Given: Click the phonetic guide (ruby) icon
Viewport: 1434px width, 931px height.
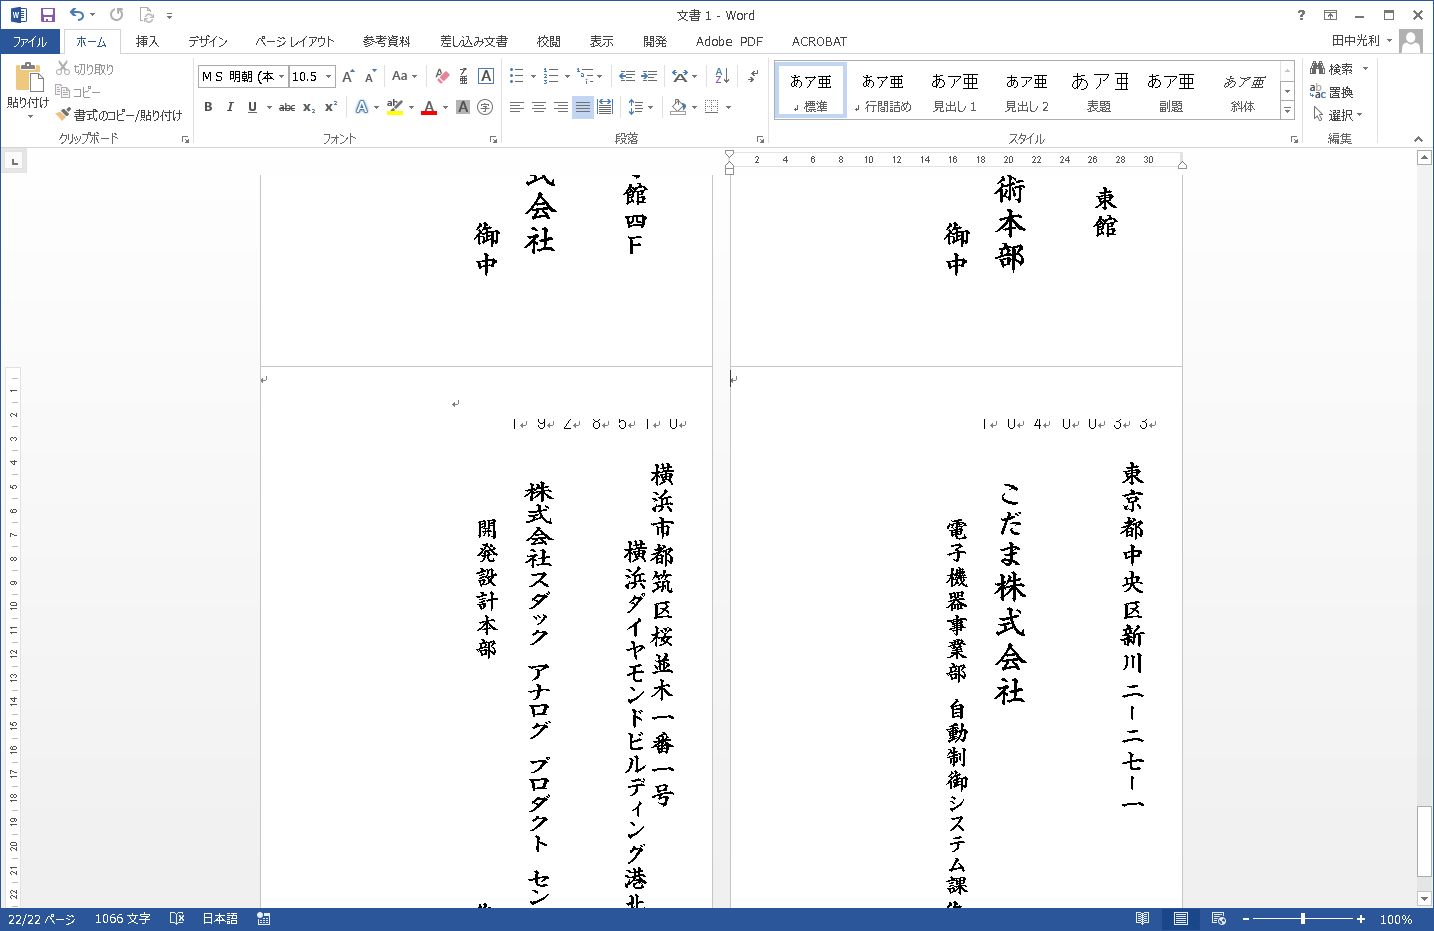Looking at the screenshot, I should [x=464, y=76].
